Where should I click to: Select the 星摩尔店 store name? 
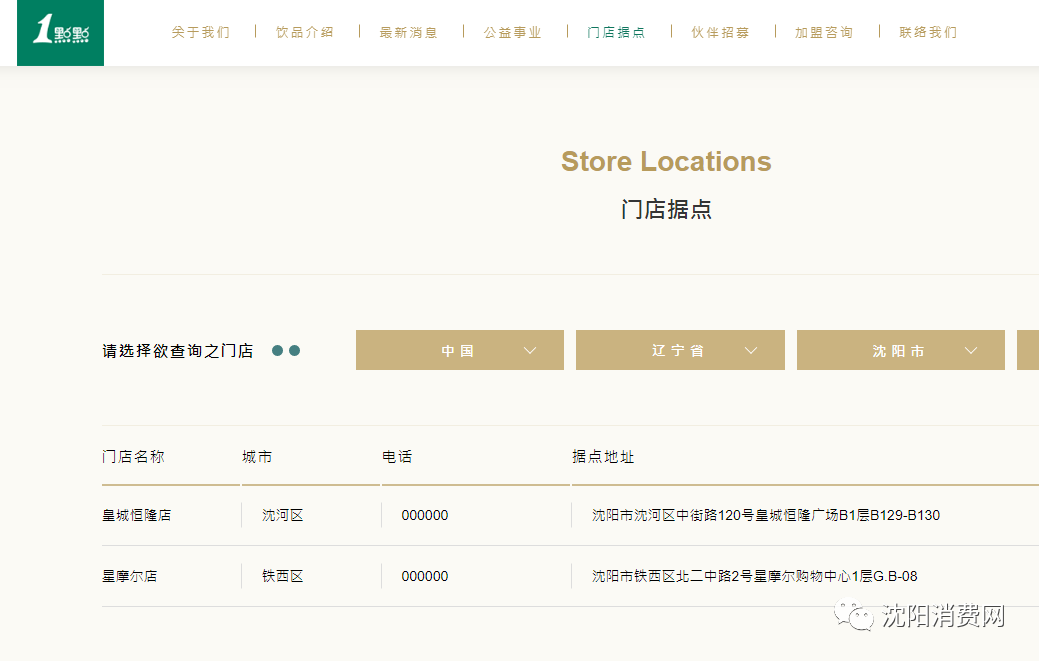coord(130,577)
